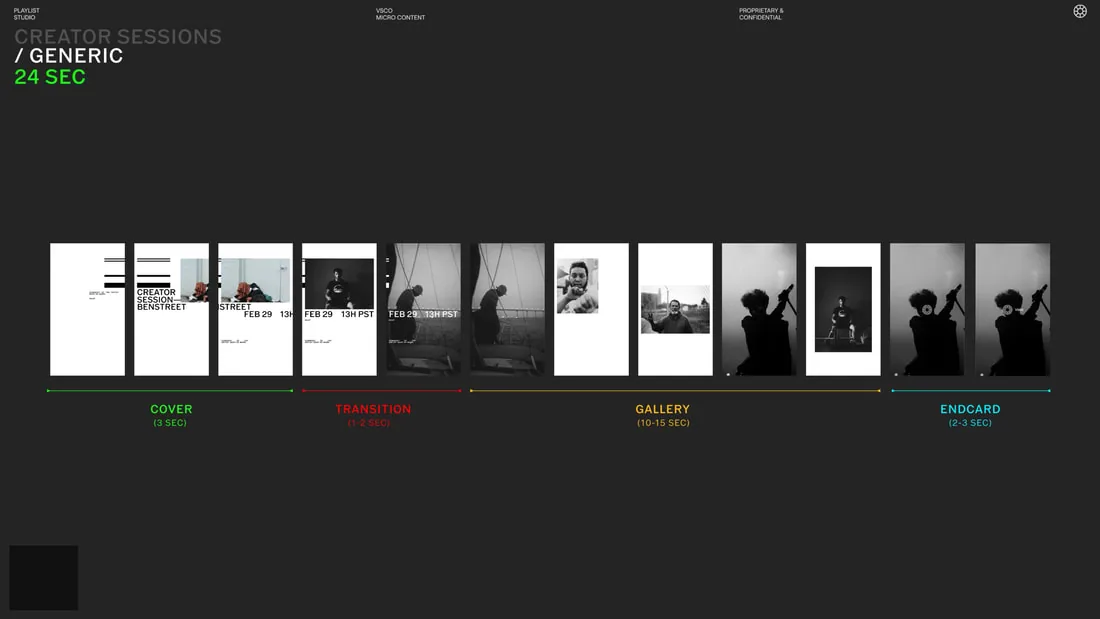This screenshot has width=1100, height=619.
Task: Click the PROPRIETARY & CONFIDENTIAL header label
Action: coord(761,14)
